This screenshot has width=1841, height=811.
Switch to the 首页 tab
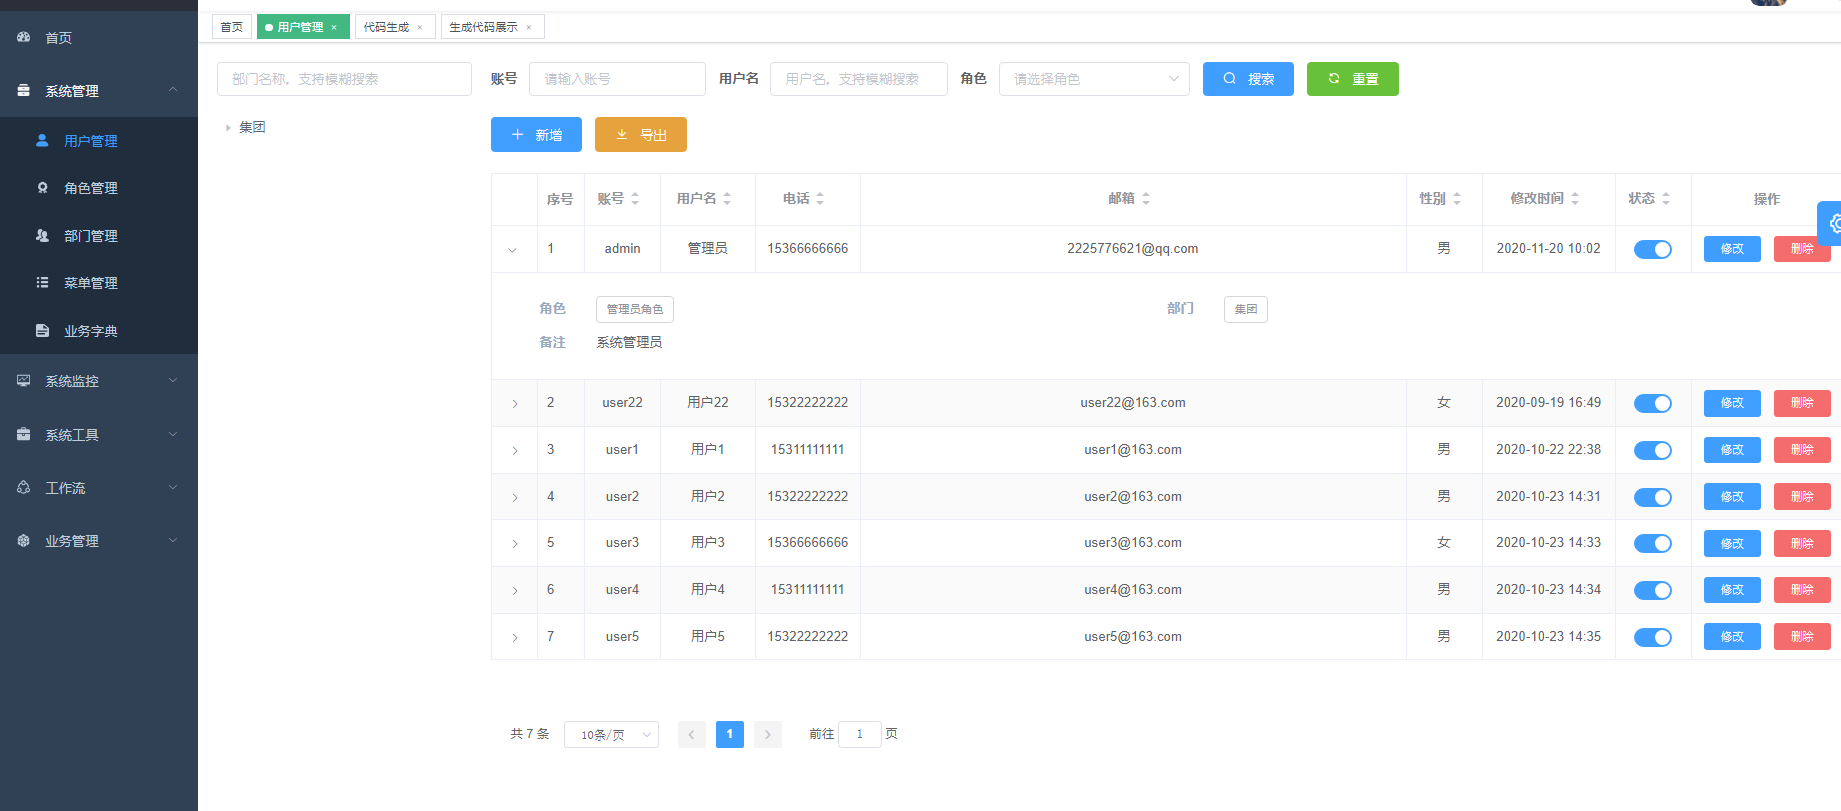[x=232, y=27]
